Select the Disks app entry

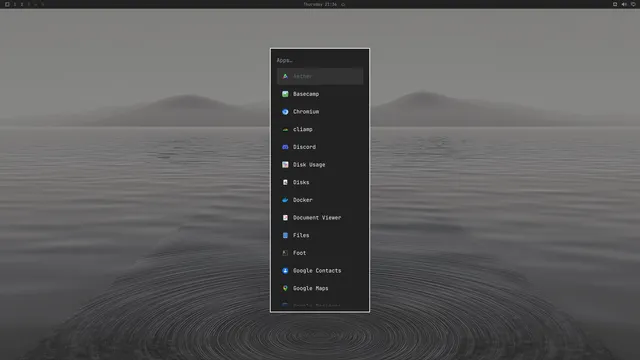coord(320,182)
